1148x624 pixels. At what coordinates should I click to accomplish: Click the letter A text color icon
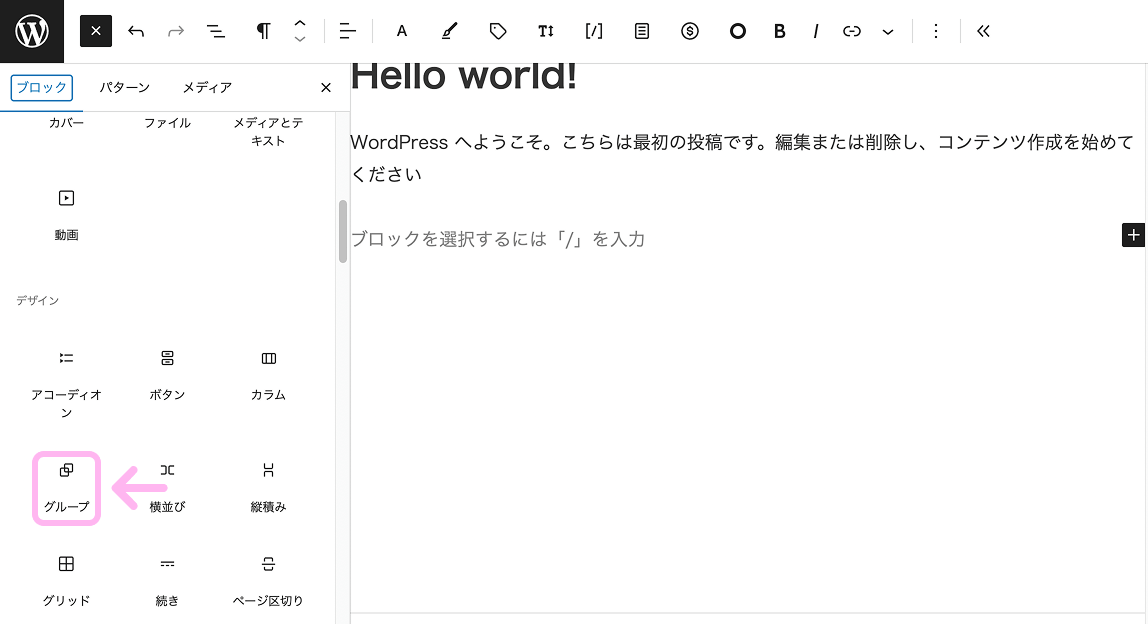coord(401,31)
